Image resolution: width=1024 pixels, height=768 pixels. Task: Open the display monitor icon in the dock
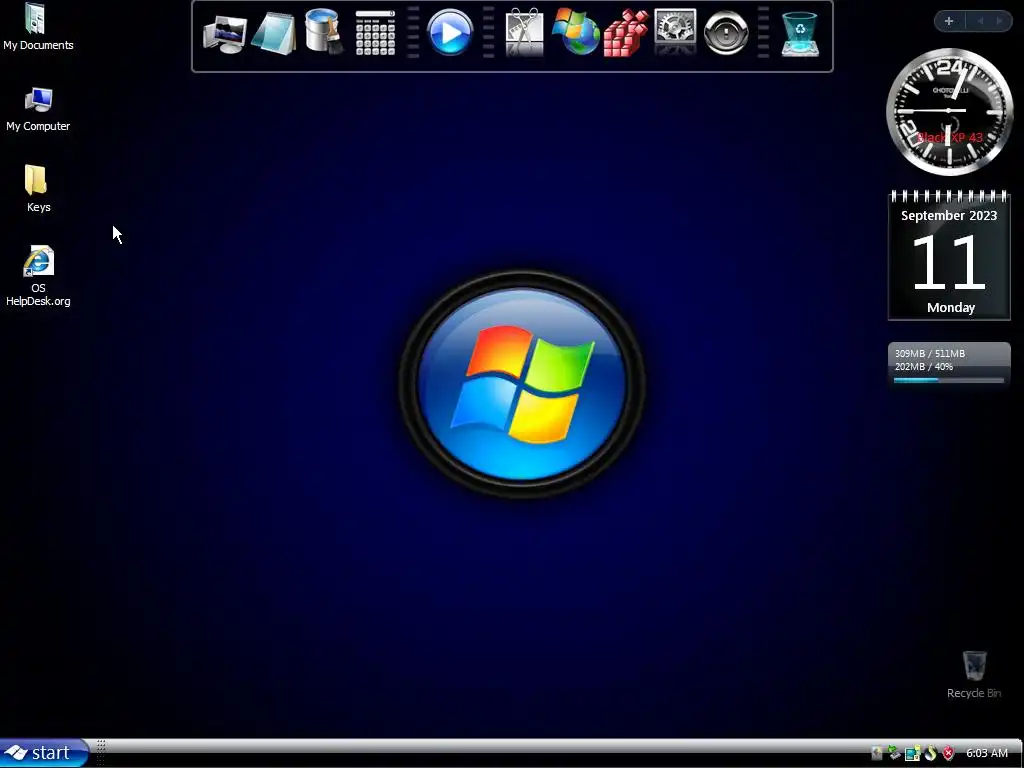pyautogui.click(x=225, y=35)
